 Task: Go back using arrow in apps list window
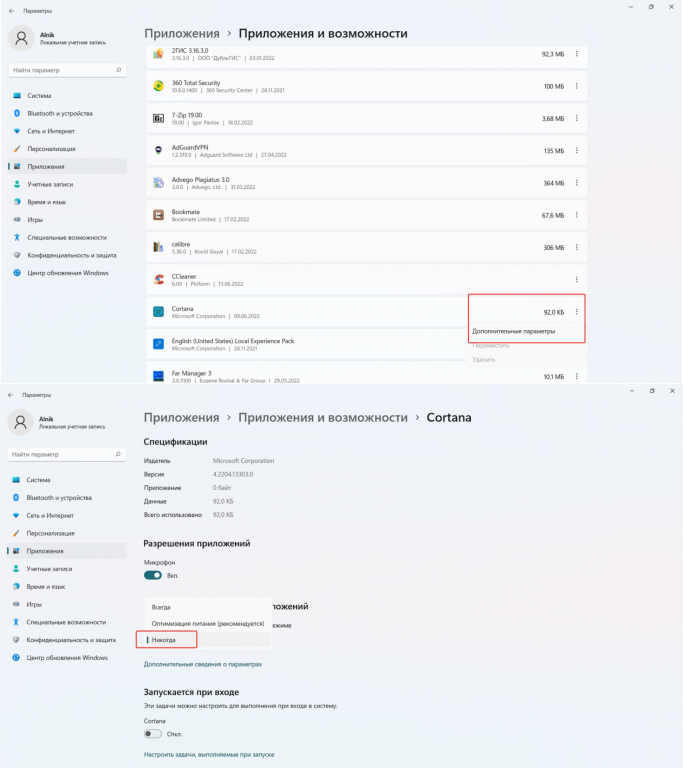pyautogui.click(x=12, y=11)
